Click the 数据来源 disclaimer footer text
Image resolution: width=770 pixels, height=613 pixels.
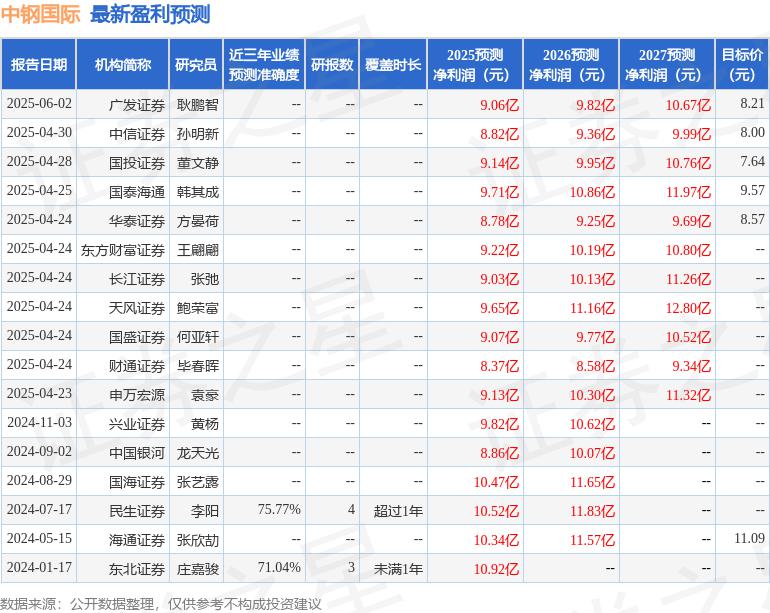(161, 604)
